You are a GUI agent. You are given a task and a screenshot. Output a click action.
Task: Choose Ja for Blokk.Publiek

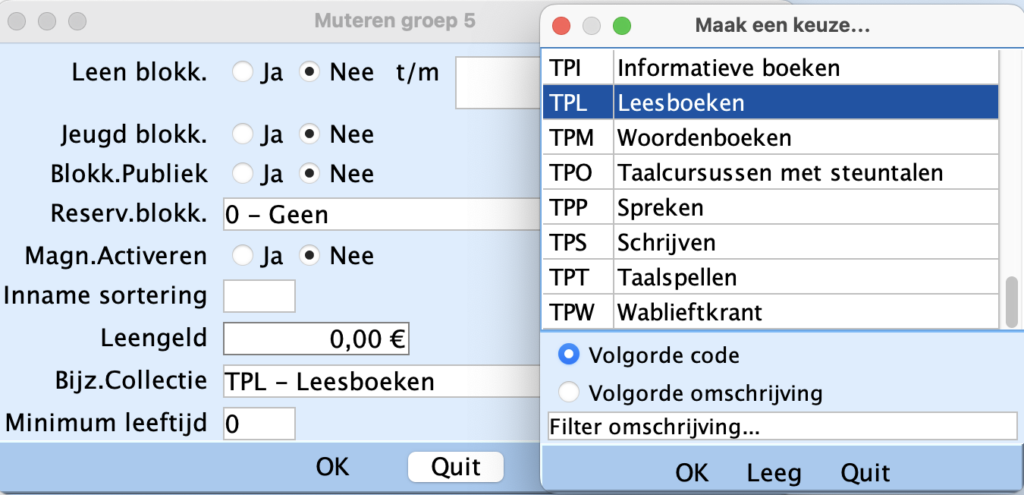243,174
